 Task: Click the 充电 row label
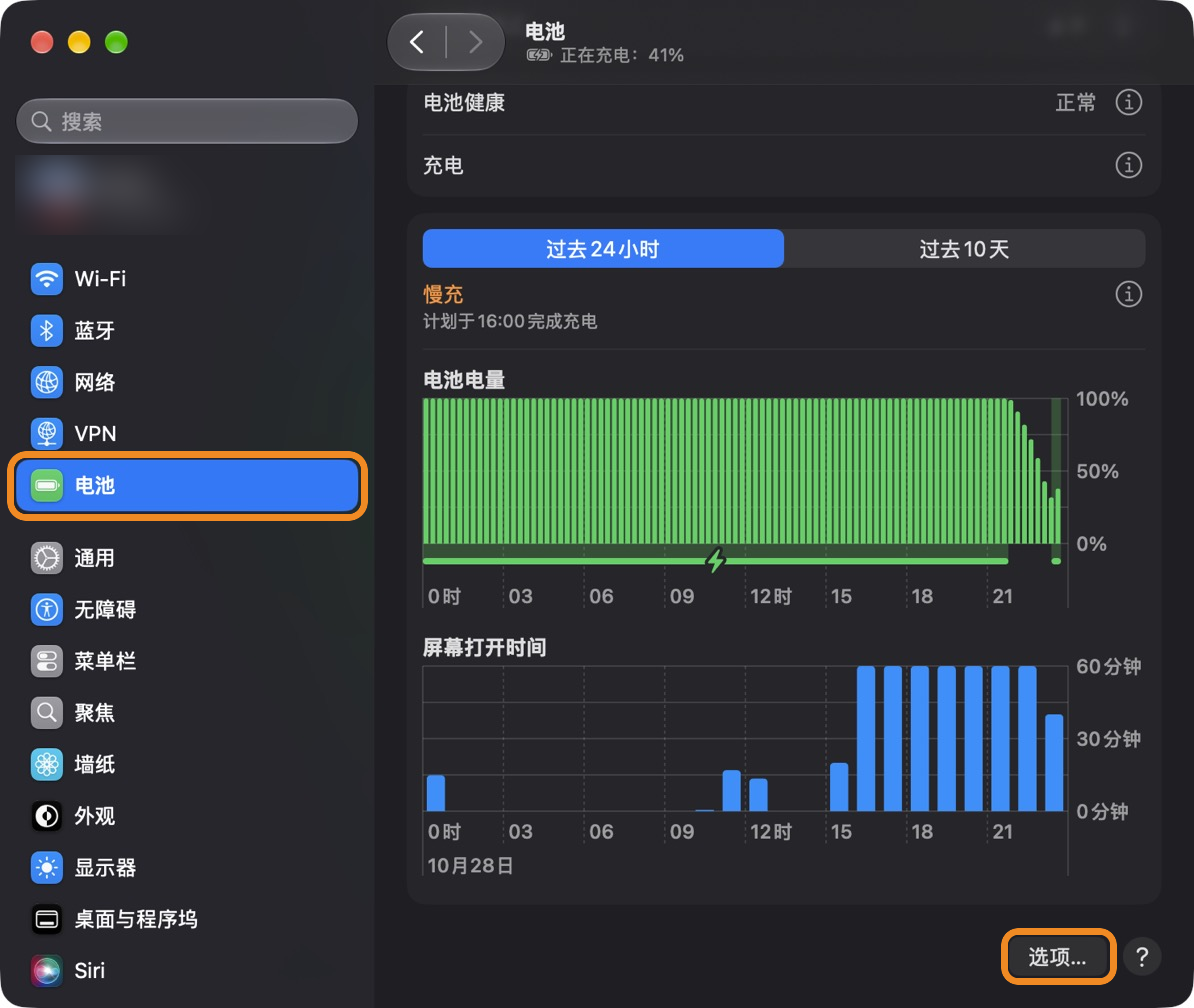[x=443, y=165]
